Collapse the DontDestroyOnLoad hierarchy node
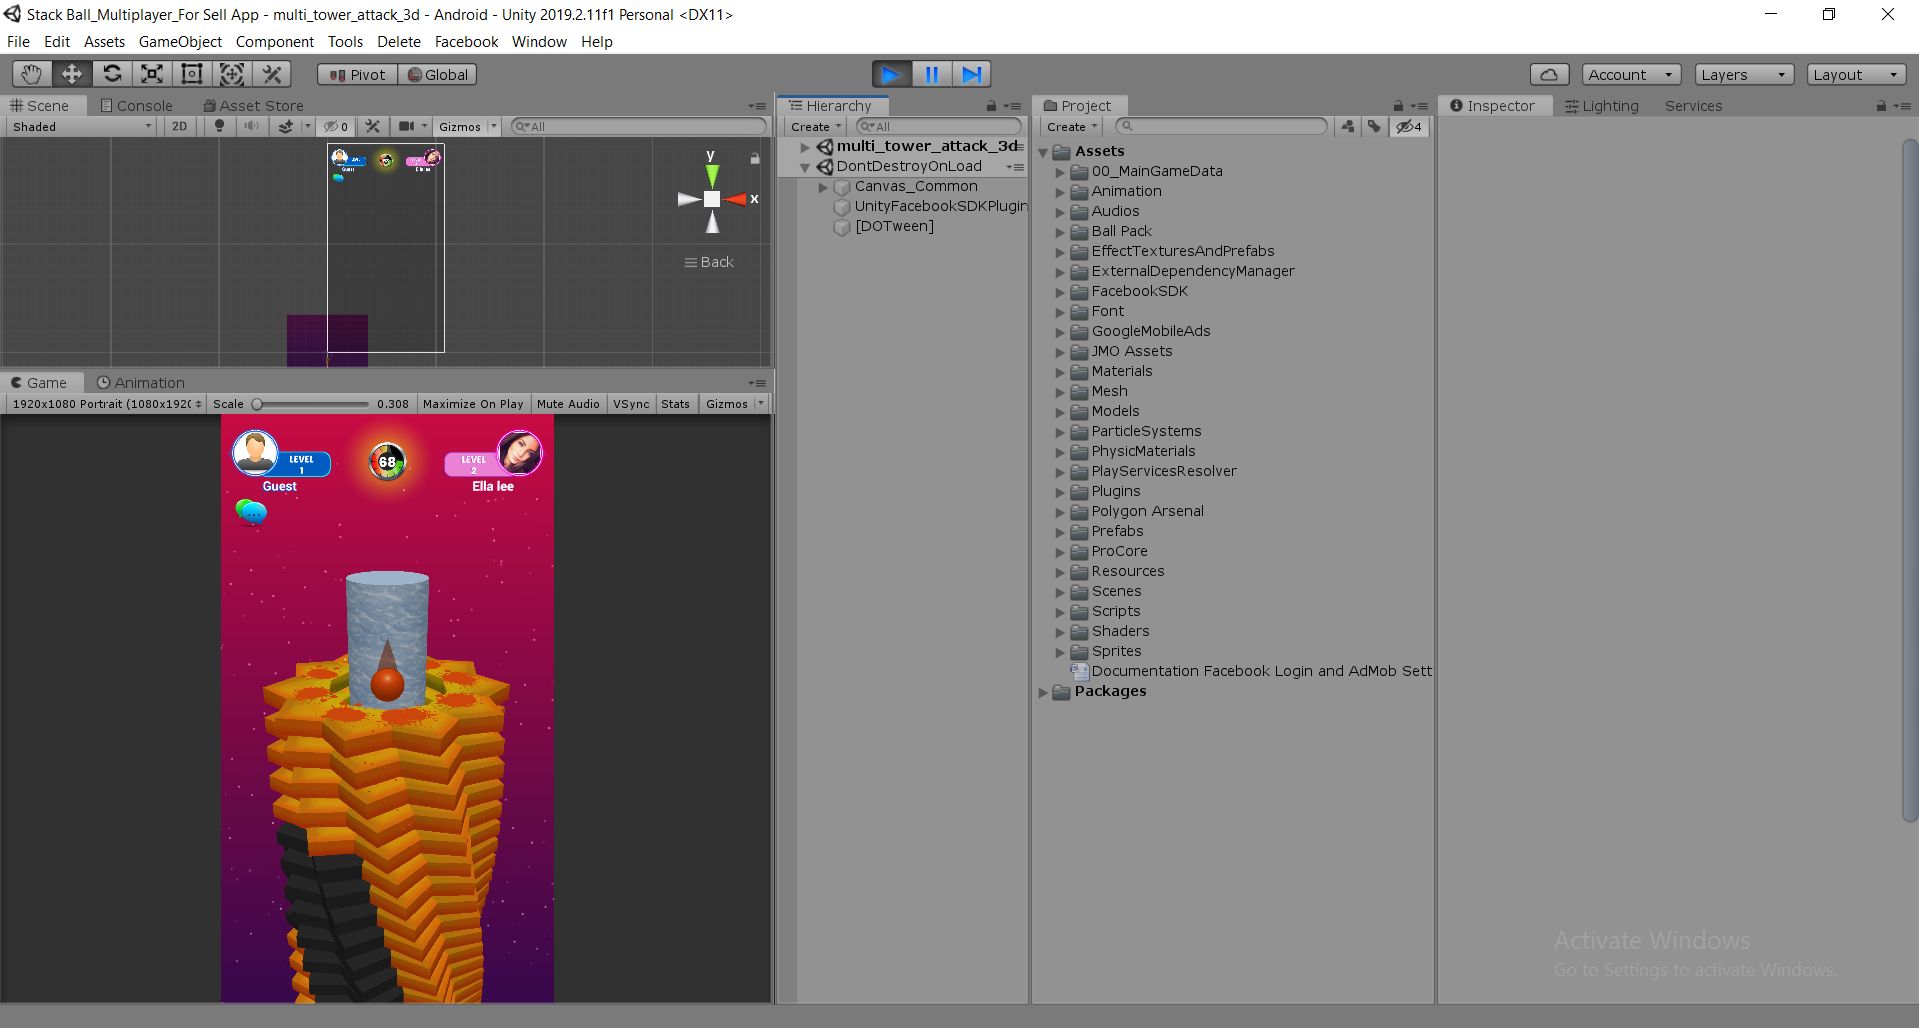The height and width of the screenshot is (1028, 1919). click(805, 167)
